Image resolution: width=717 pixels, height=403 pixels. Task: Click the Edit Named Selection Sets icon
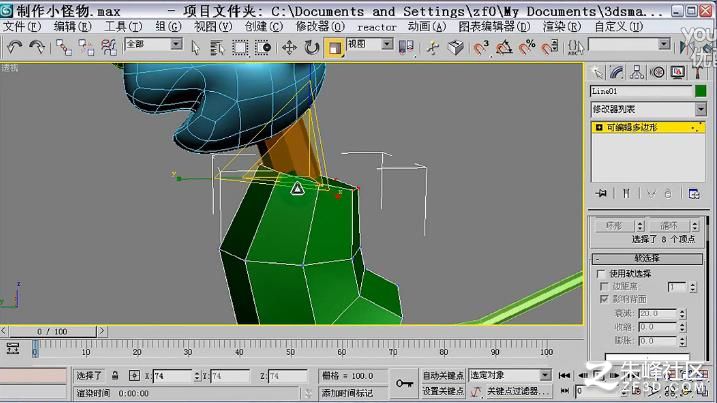[575, 48]
